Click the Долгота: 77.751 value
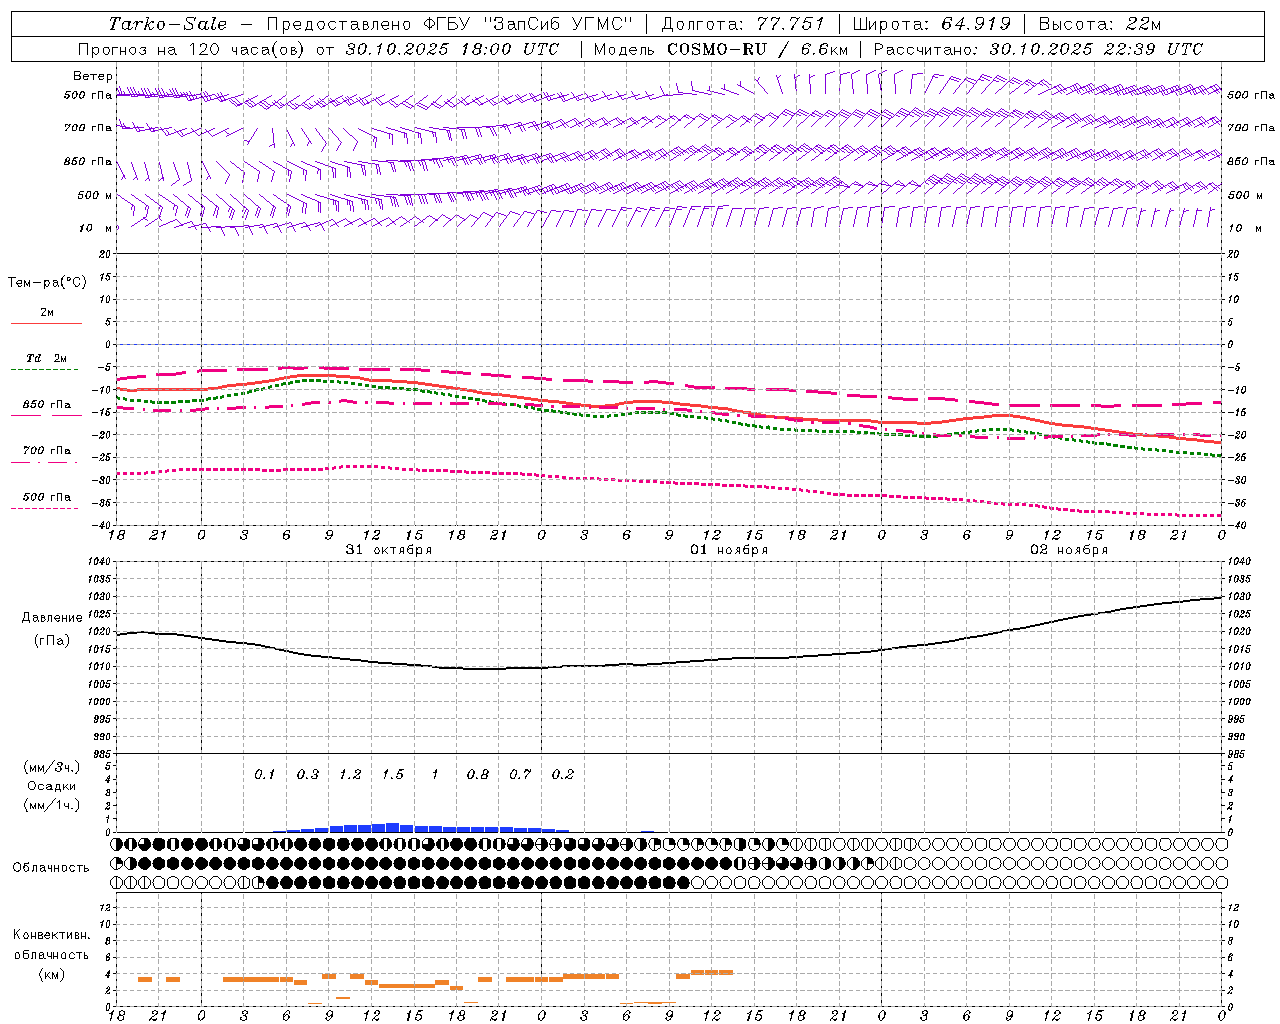The image size is (1280, 1024). [x=743, y=24]
